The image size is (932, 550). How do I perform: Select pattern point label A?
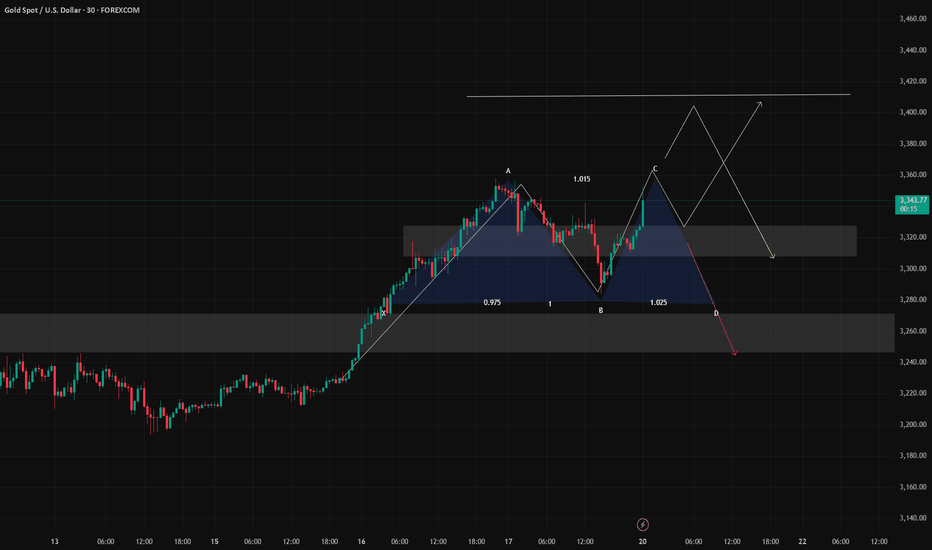point(508,171)
